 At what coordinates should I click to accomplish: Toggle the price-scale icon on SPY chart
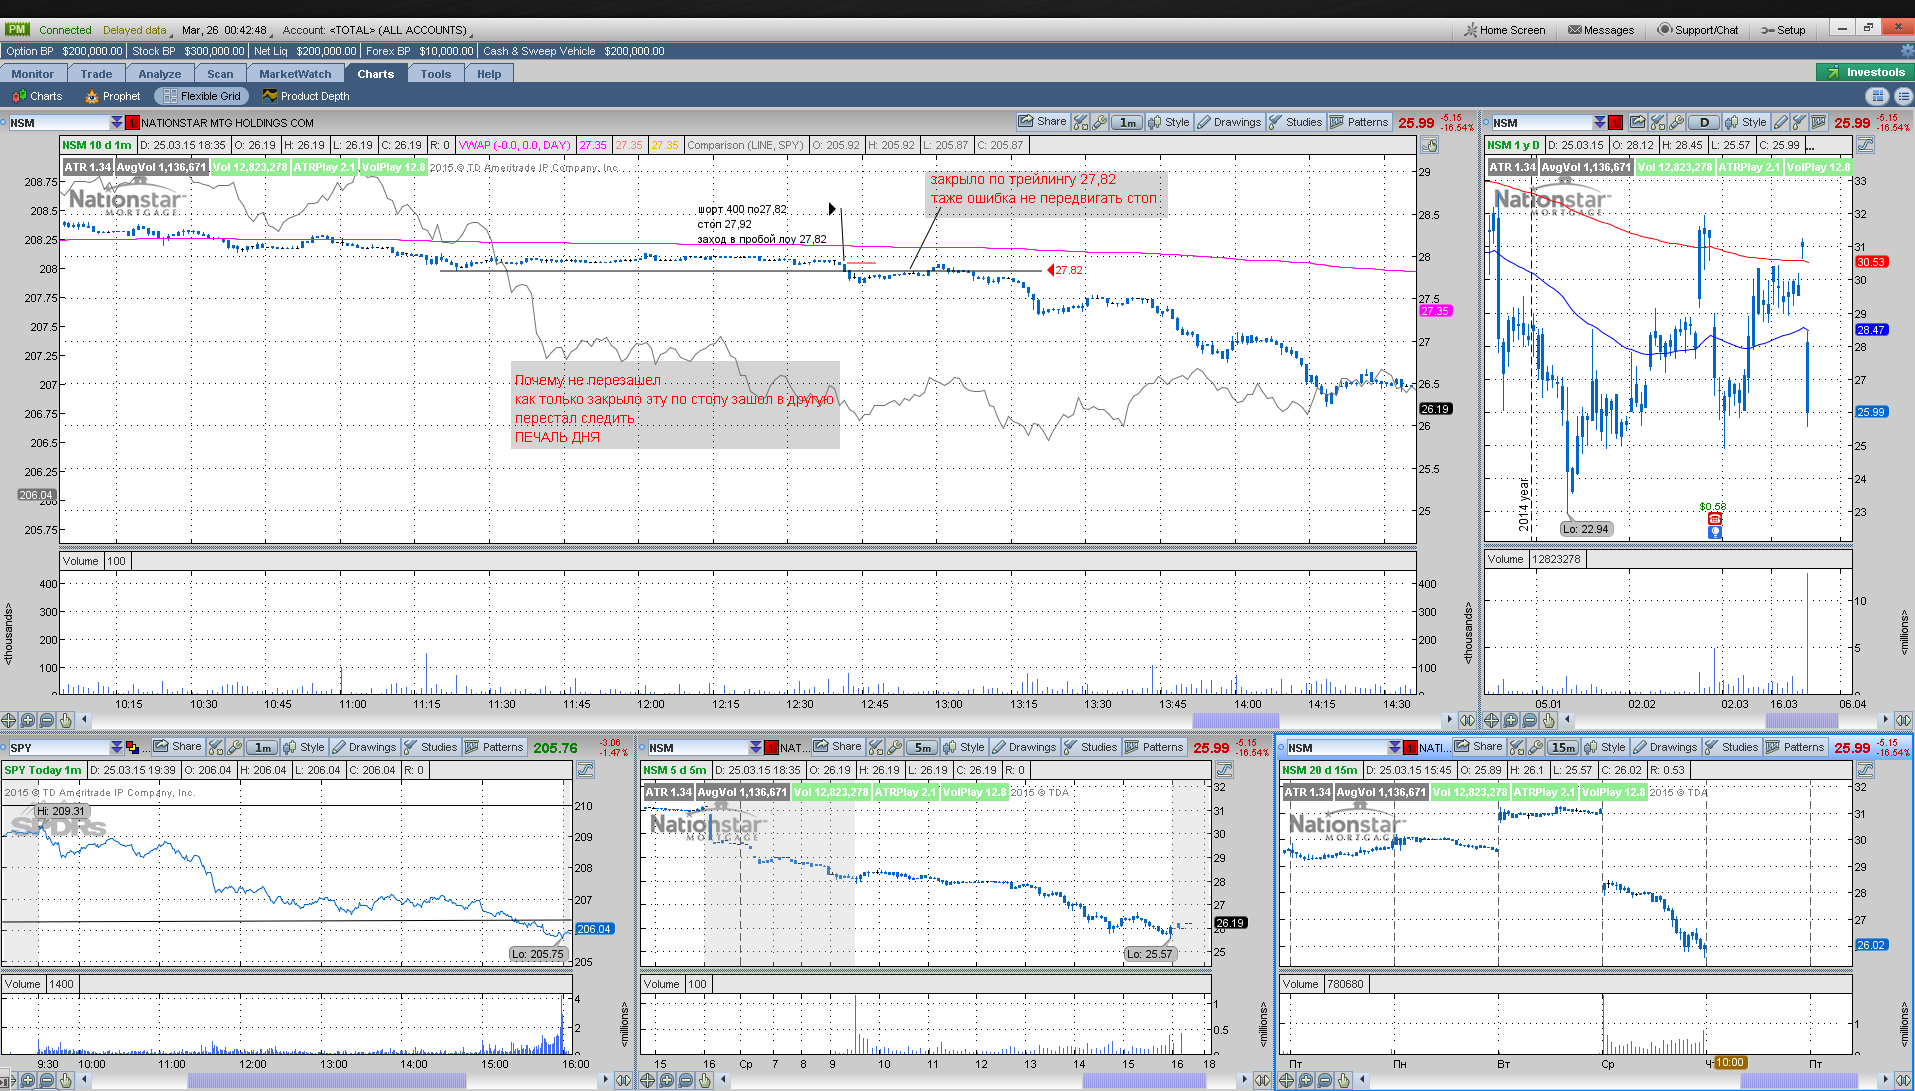coord(585,770)
